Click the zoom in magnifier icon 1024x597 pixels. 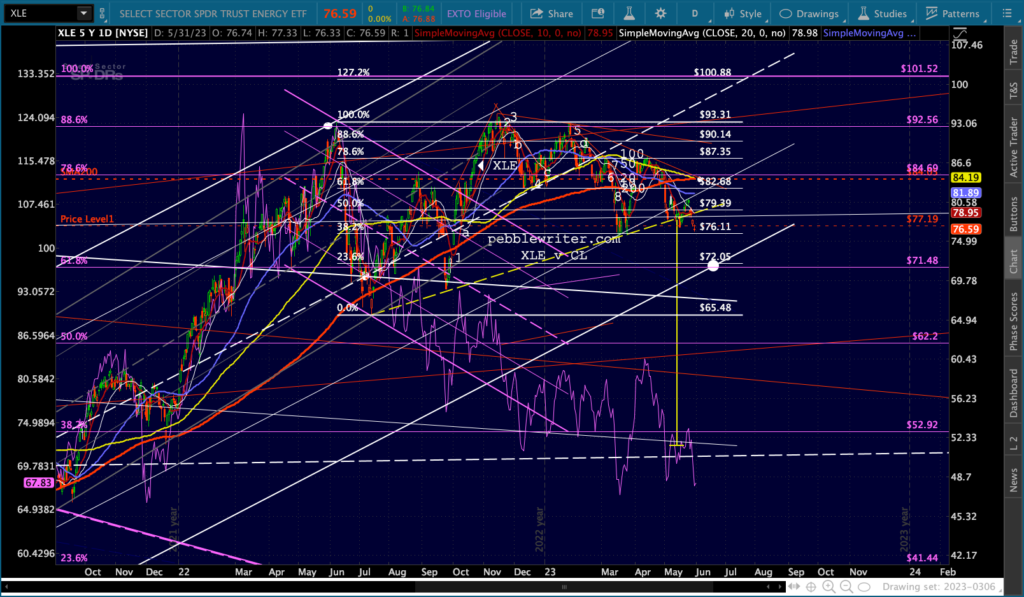pos(829,587)
